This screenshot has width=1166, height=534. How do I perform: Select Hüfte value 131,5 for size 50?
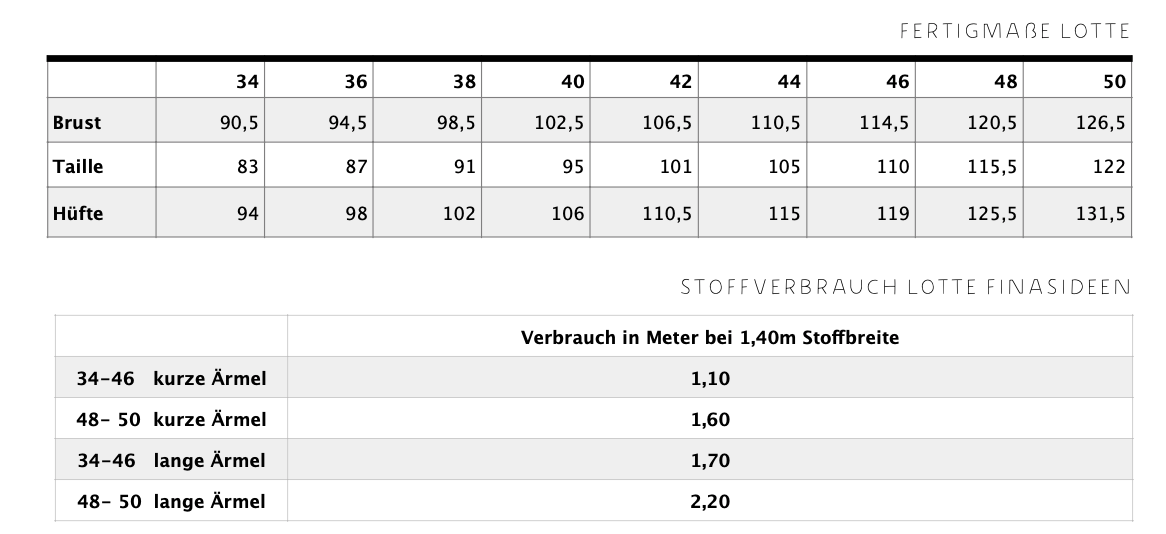[1103, 213]
